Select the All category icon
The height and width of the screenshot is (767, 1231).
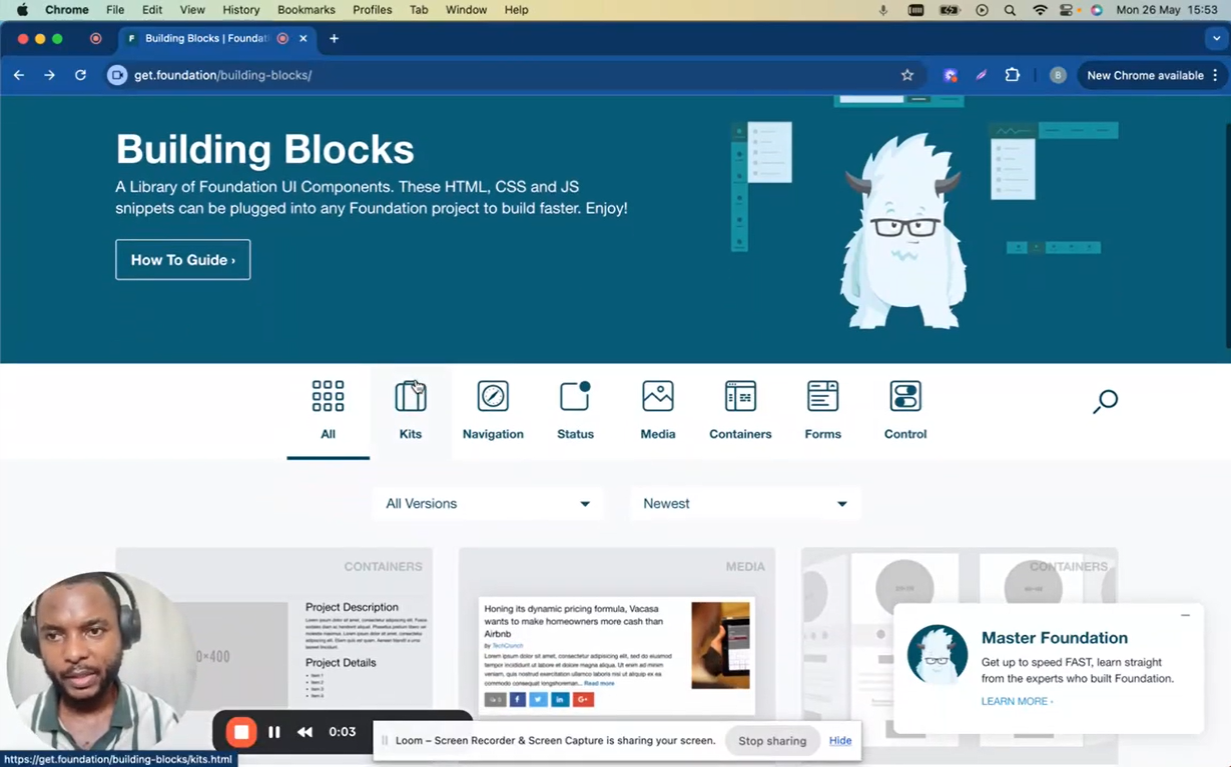[328, 396]
